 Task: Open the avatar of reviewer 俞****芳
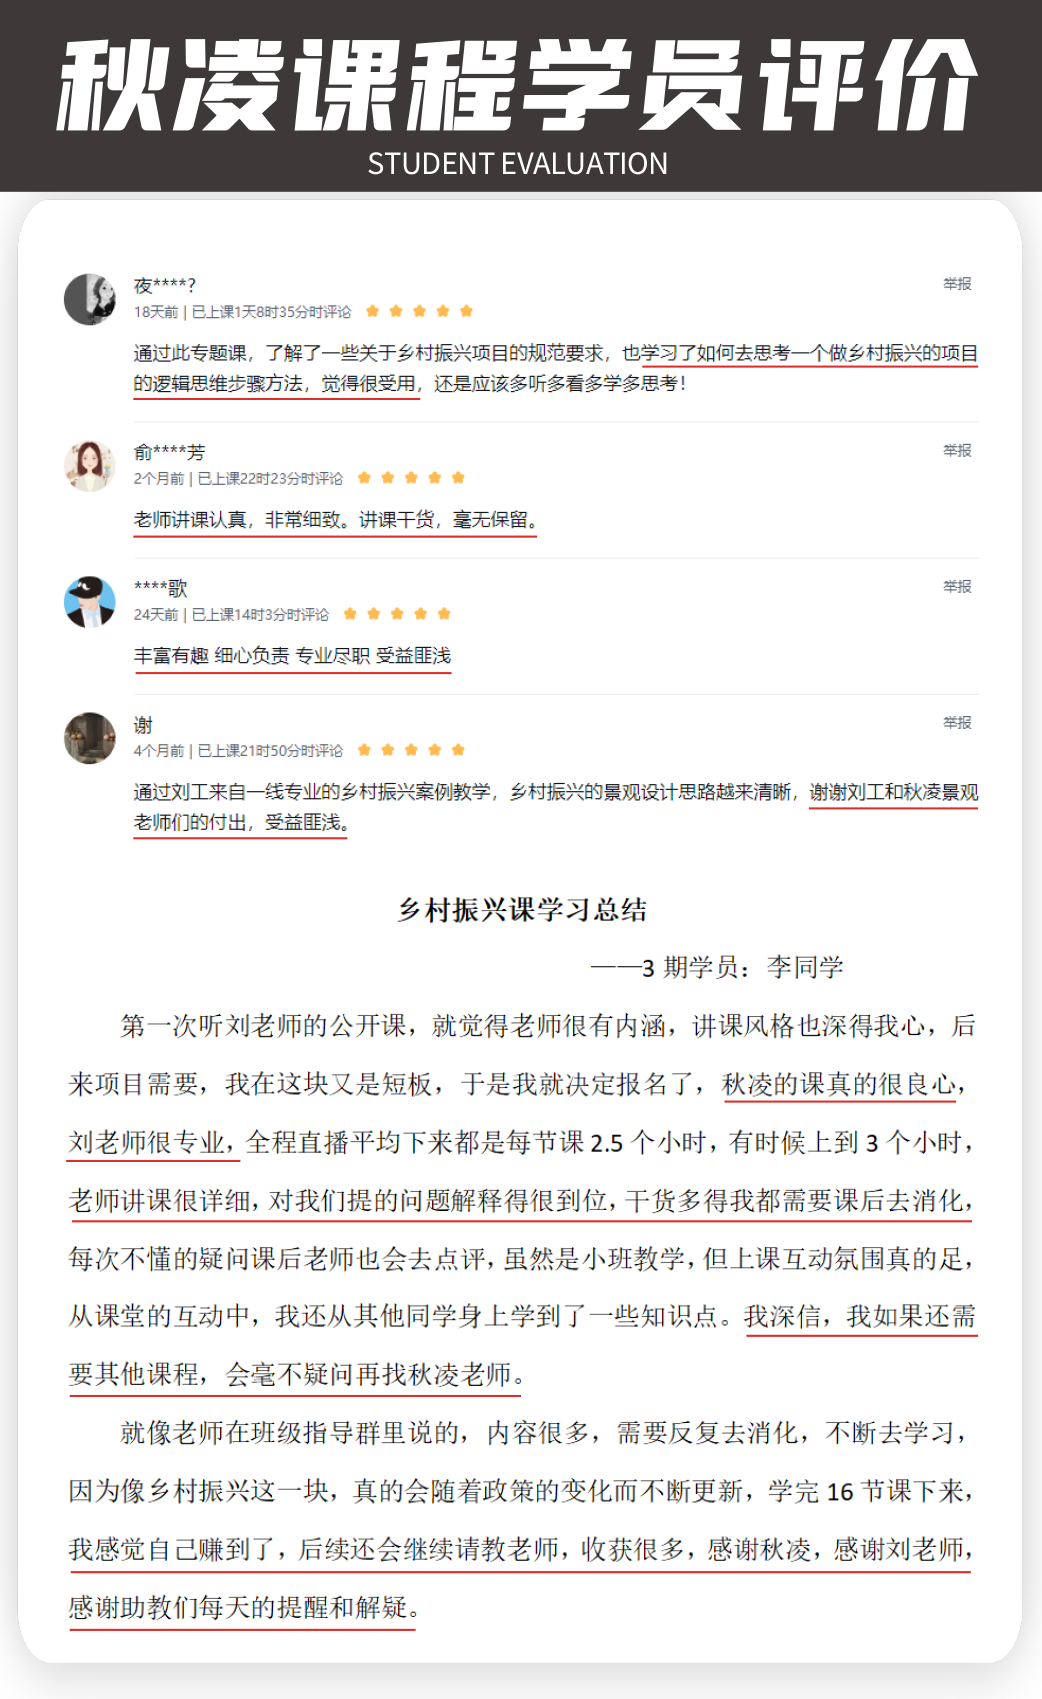pos(90,466)
